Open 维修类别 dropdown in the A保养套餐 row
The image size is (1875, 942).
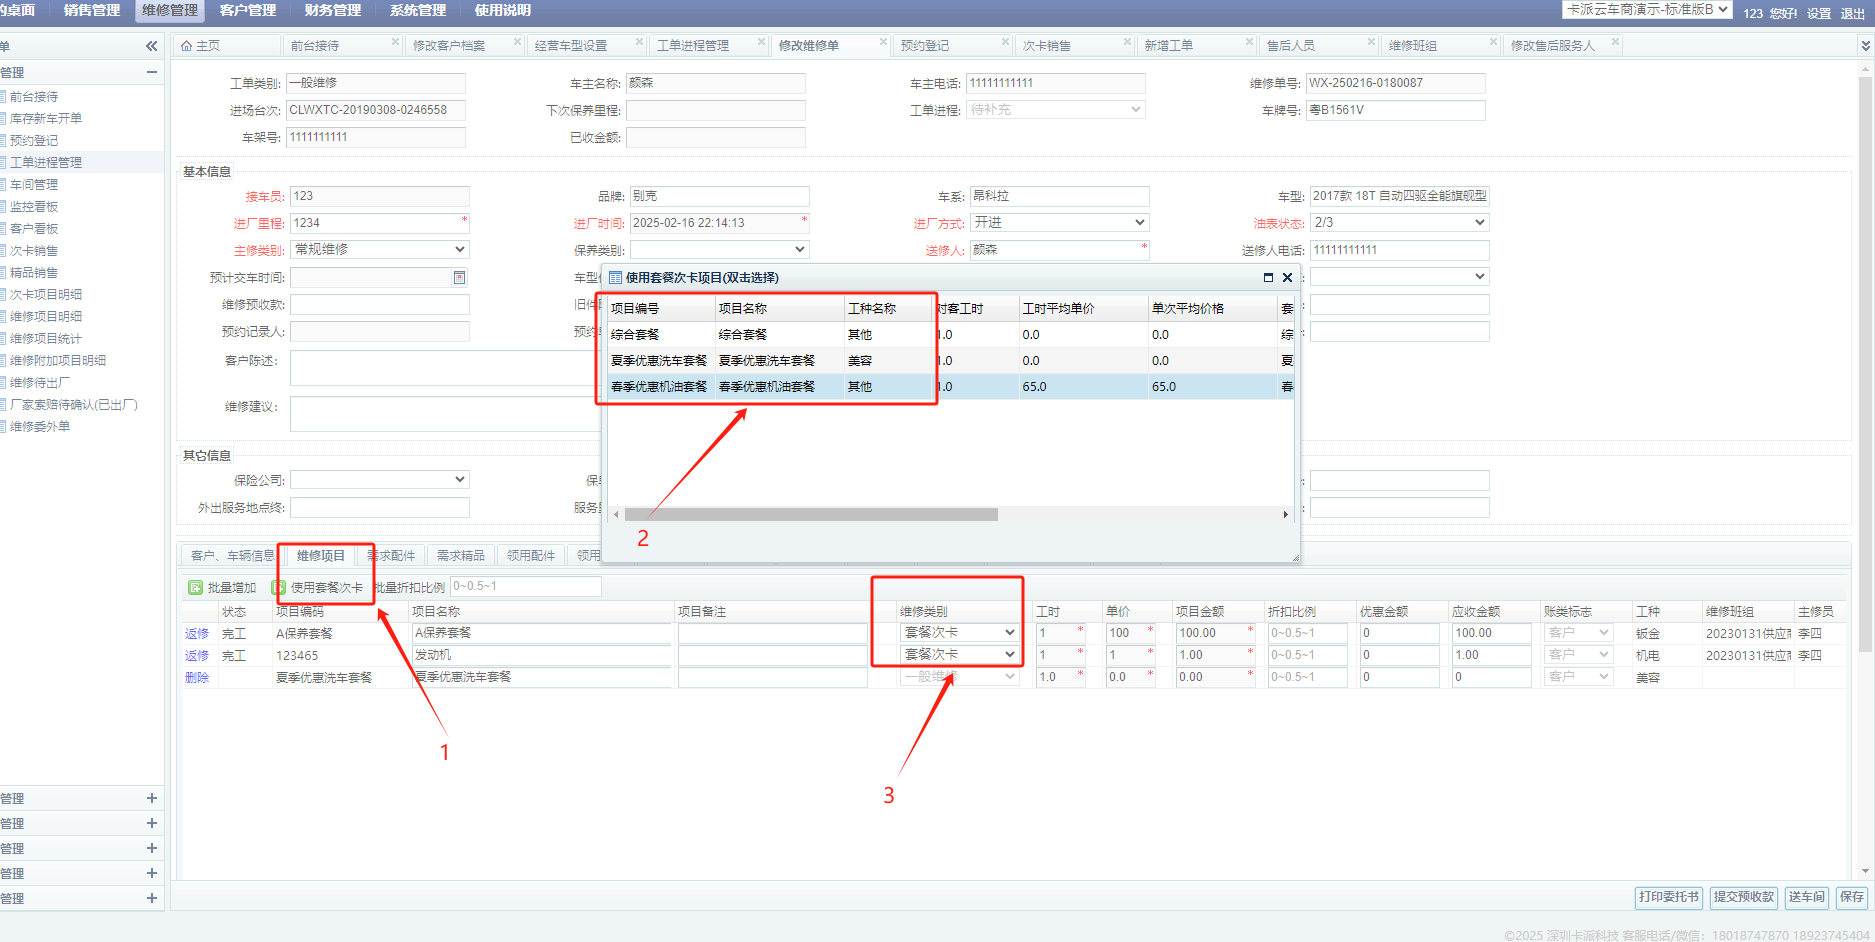click(1010, 633)
